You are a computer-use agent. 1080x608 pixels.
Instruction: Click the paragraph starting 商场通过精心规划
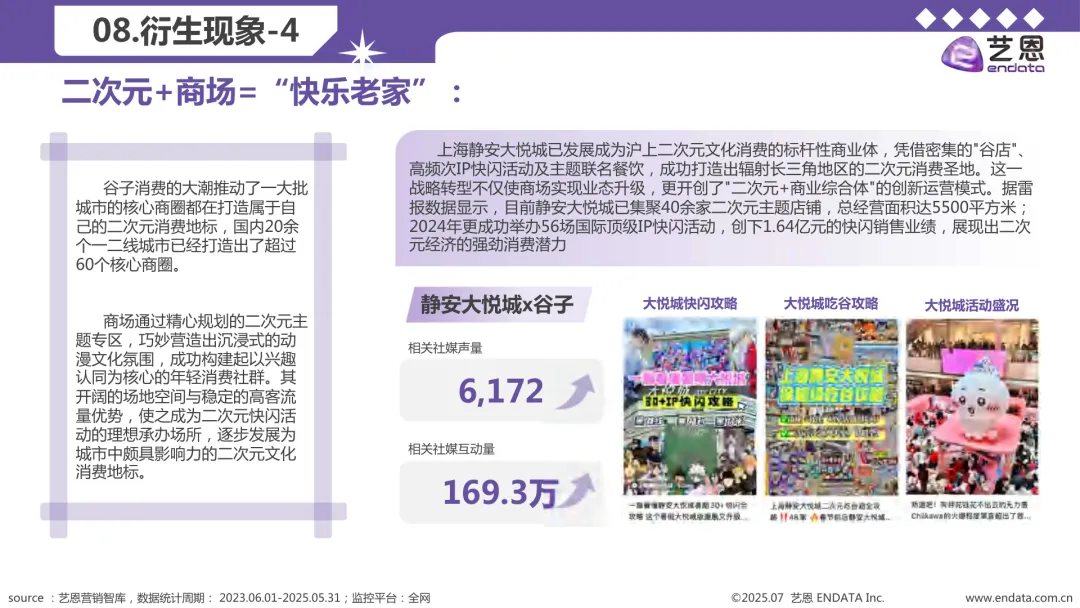192,397
